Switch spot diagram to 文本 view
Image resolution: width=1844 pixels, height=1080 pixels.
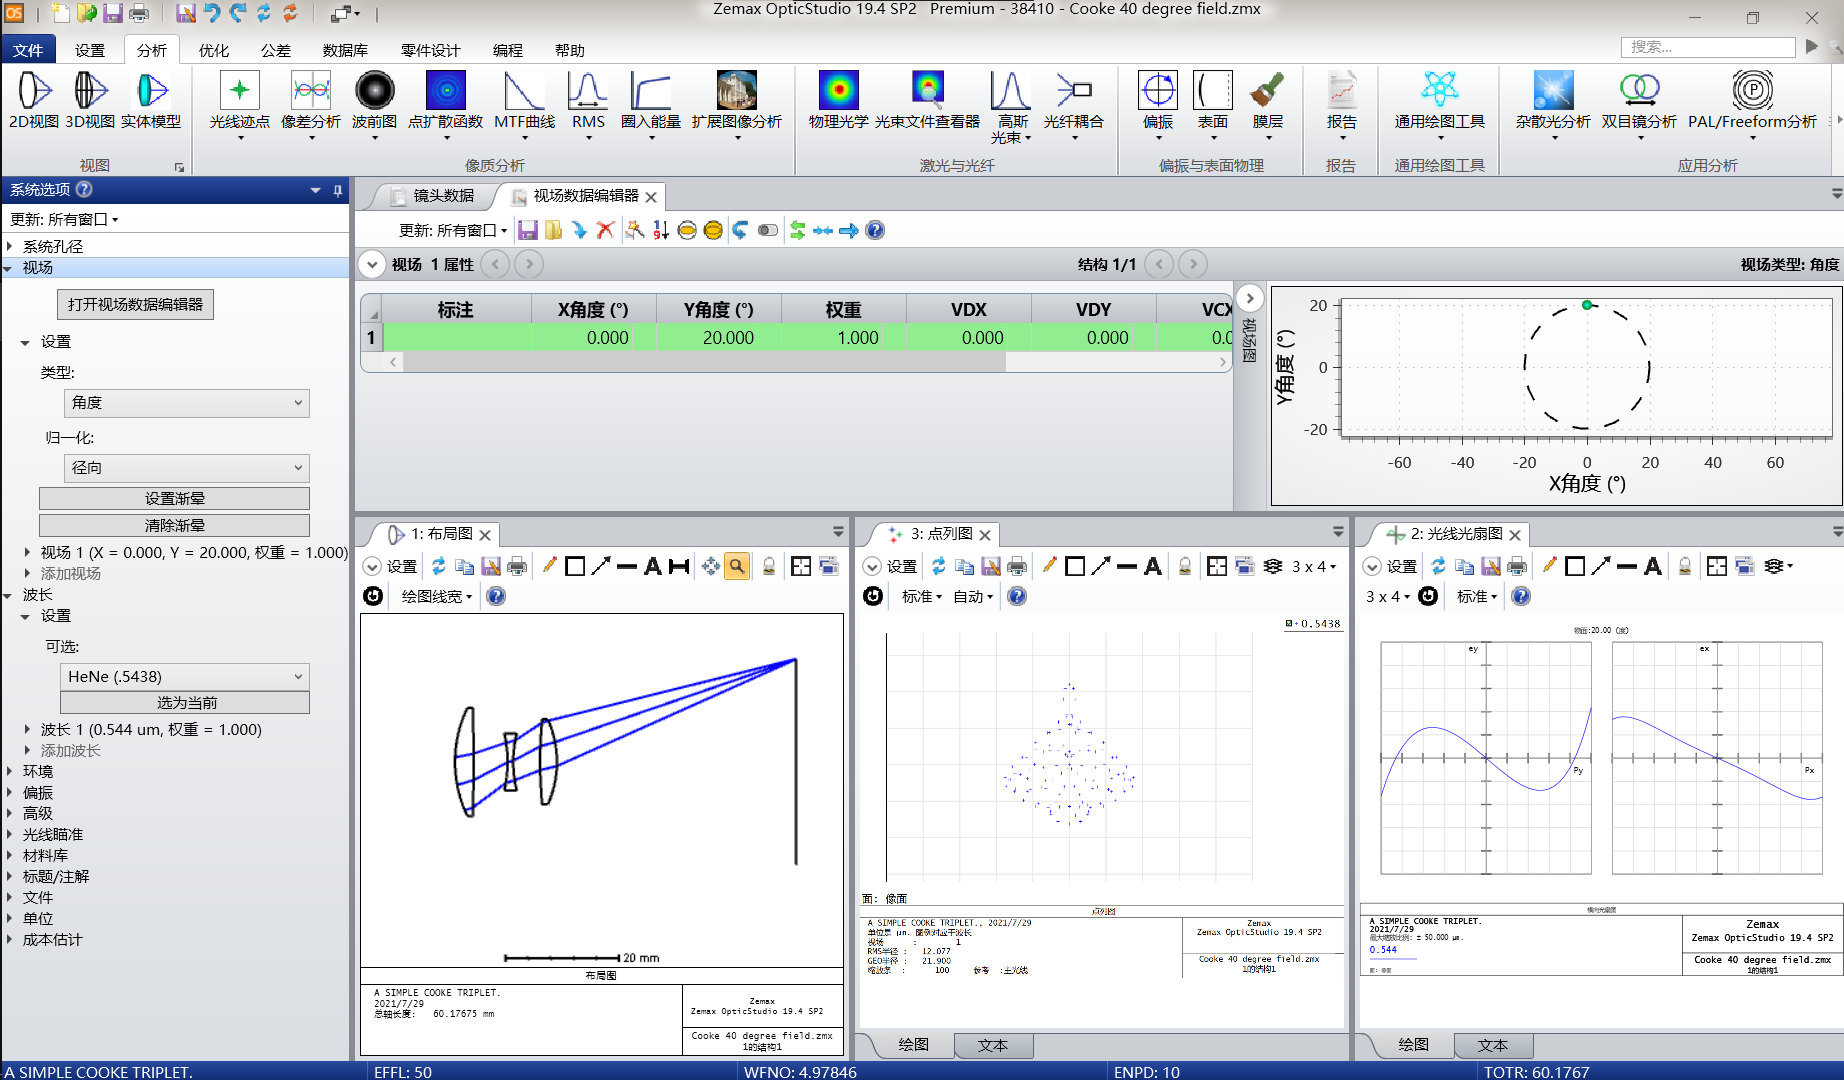(x=993, y=1045)
